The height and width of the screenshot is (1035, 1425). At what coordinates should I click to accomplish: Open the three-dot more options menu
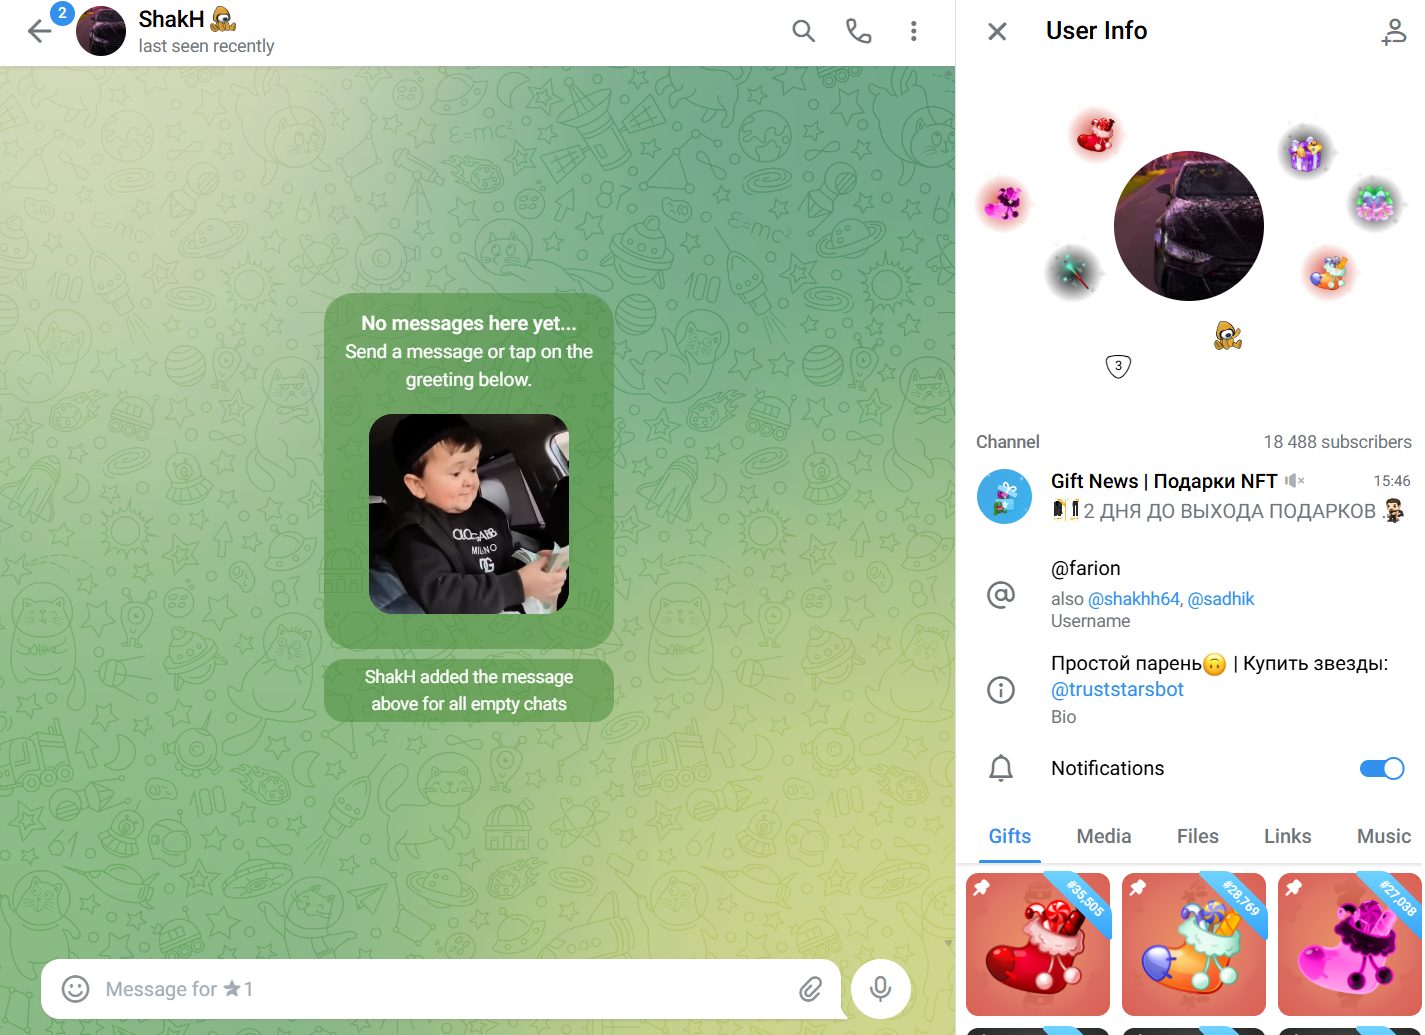pos(913,31)
